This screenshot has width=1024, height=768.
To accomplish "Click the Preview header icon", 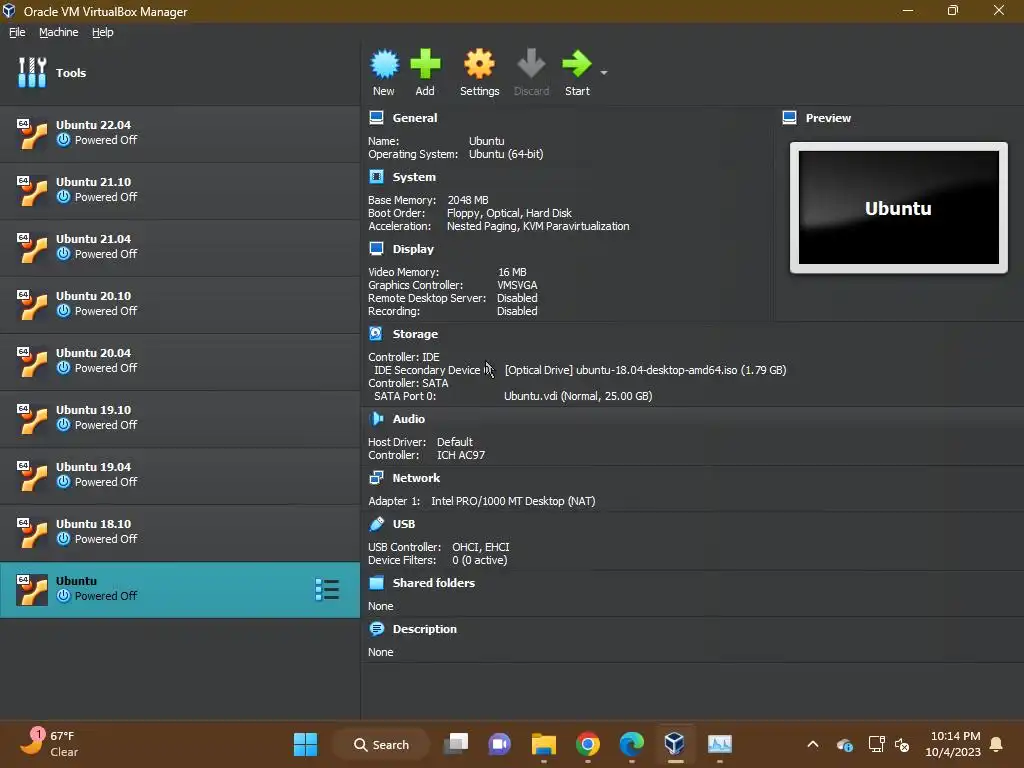I will (x=790, y=118).
